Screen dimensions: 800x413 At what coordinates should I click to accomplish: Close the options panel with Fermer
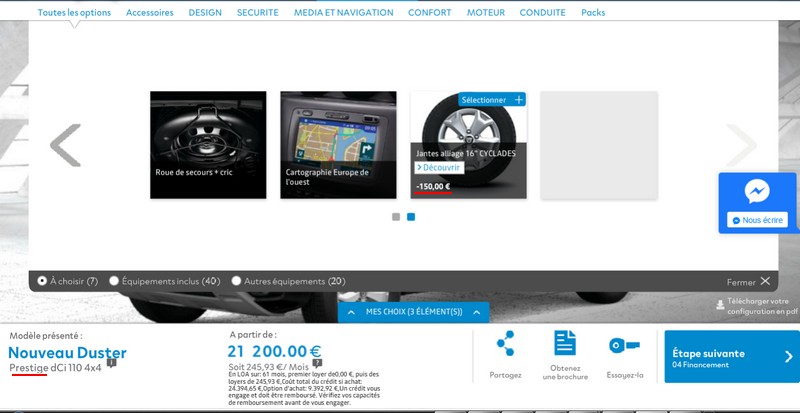[748, 281]
